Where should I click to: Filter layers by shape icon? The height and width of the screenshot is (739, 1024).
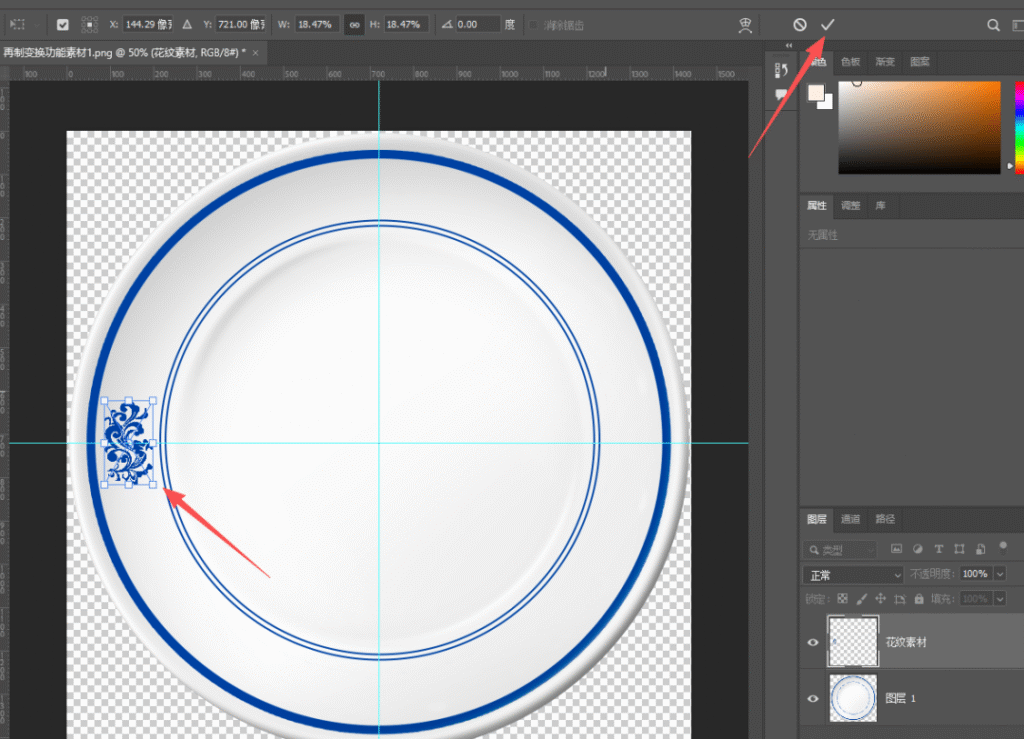(959, 549)
